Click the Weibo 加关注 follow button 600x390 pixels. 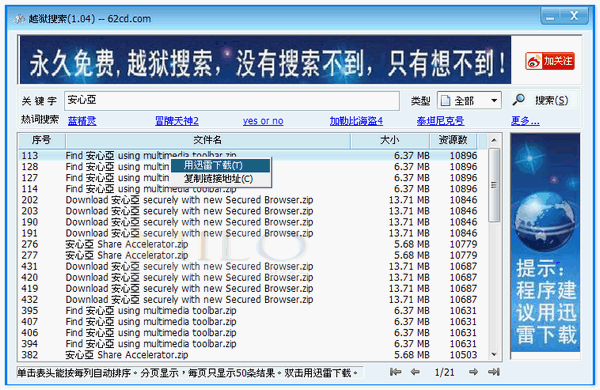coord(549,61)
